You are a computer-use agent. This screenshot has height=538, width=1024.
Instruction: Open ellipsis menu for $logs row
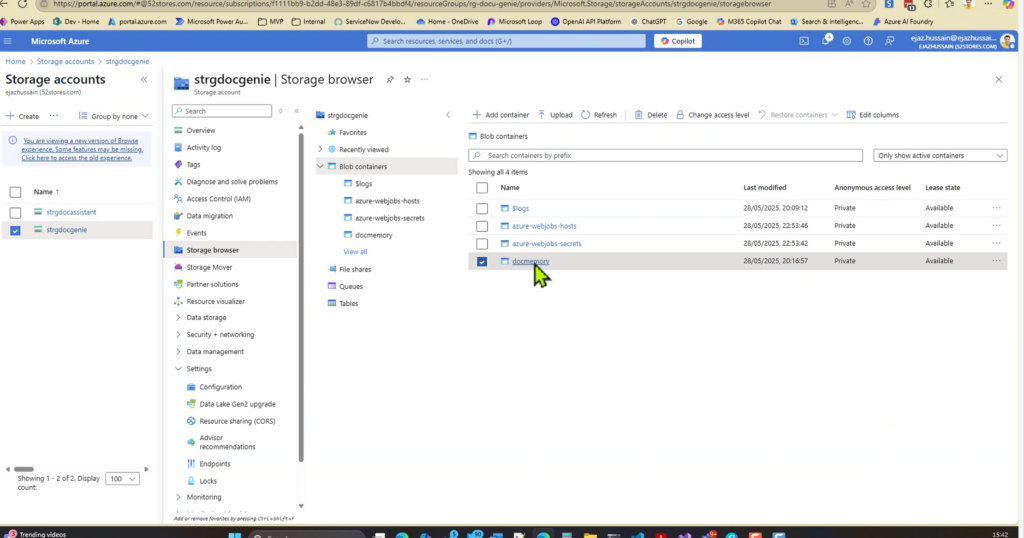[996, 208]
